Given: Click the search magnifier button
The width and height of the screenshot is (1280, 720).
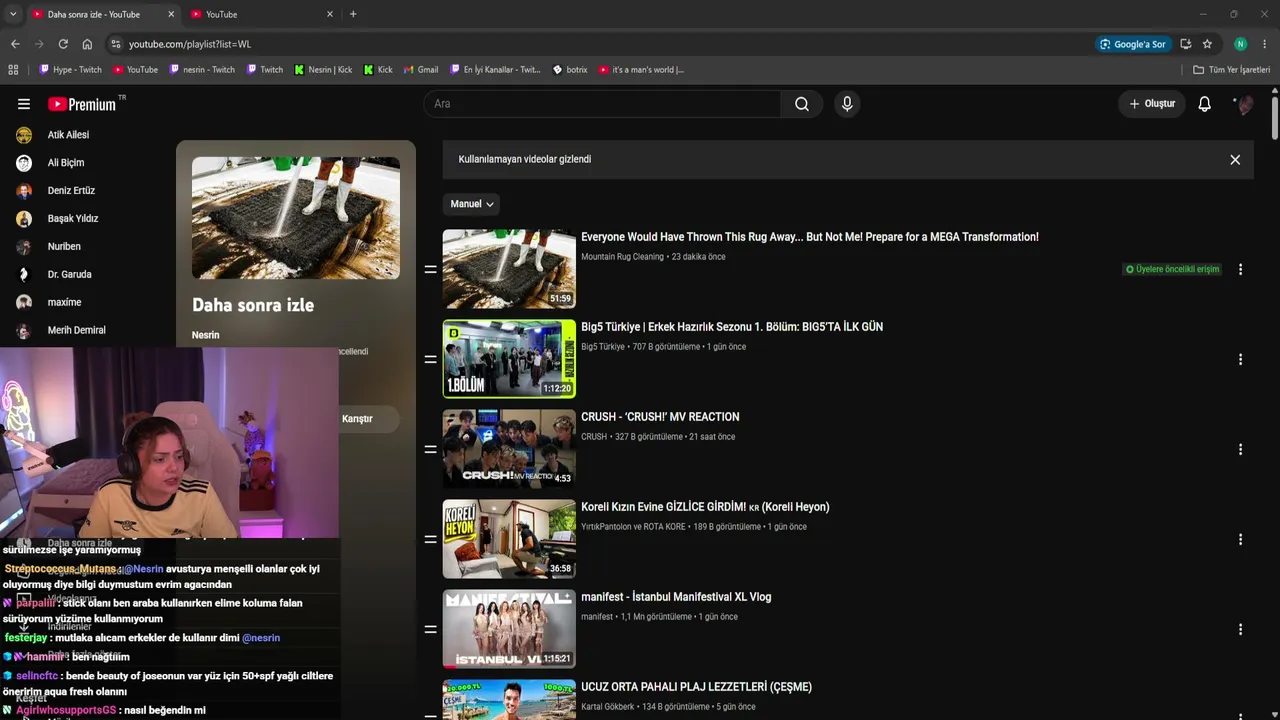Looking at the screenshot, I should tap(802, 104).
